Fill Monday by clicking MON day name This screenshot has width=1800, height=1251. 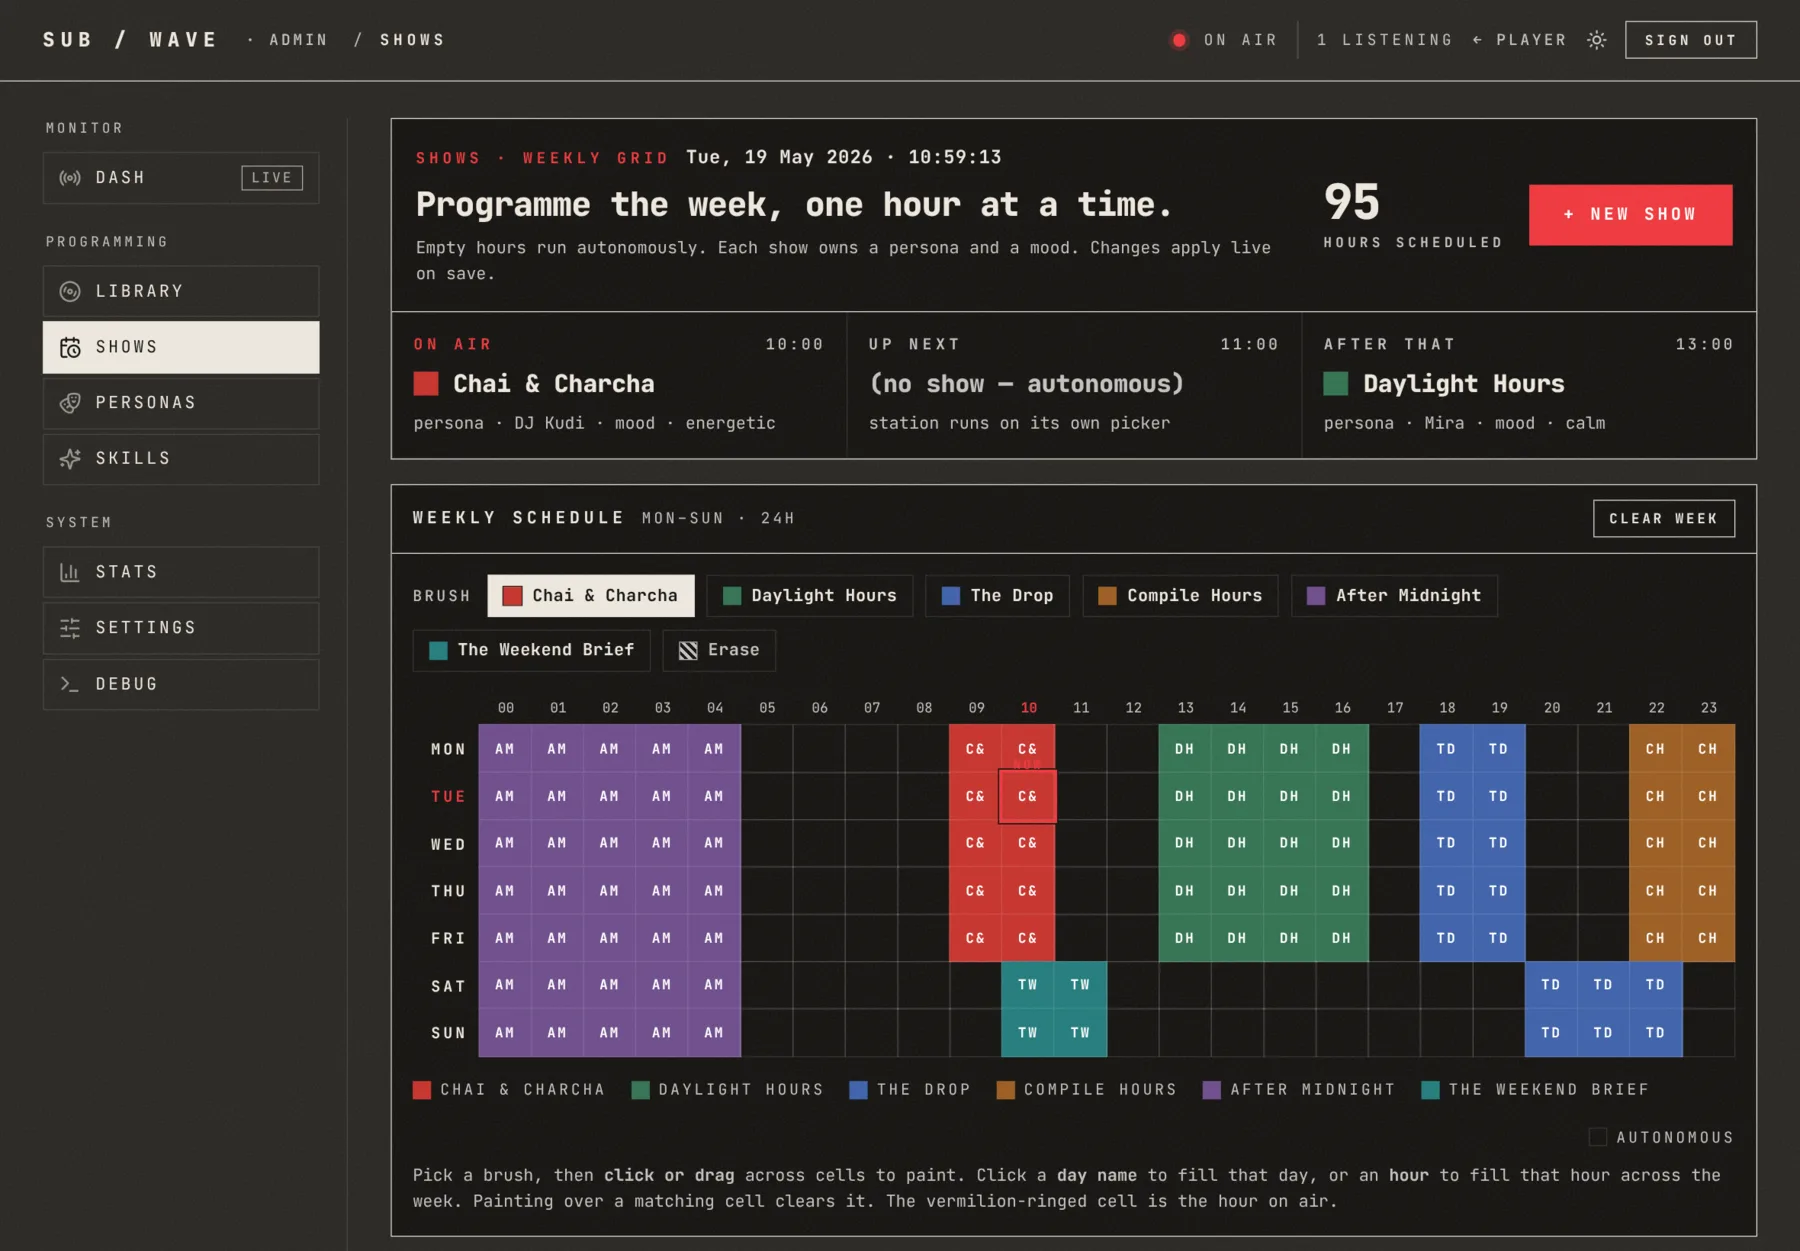click(448, 749)
